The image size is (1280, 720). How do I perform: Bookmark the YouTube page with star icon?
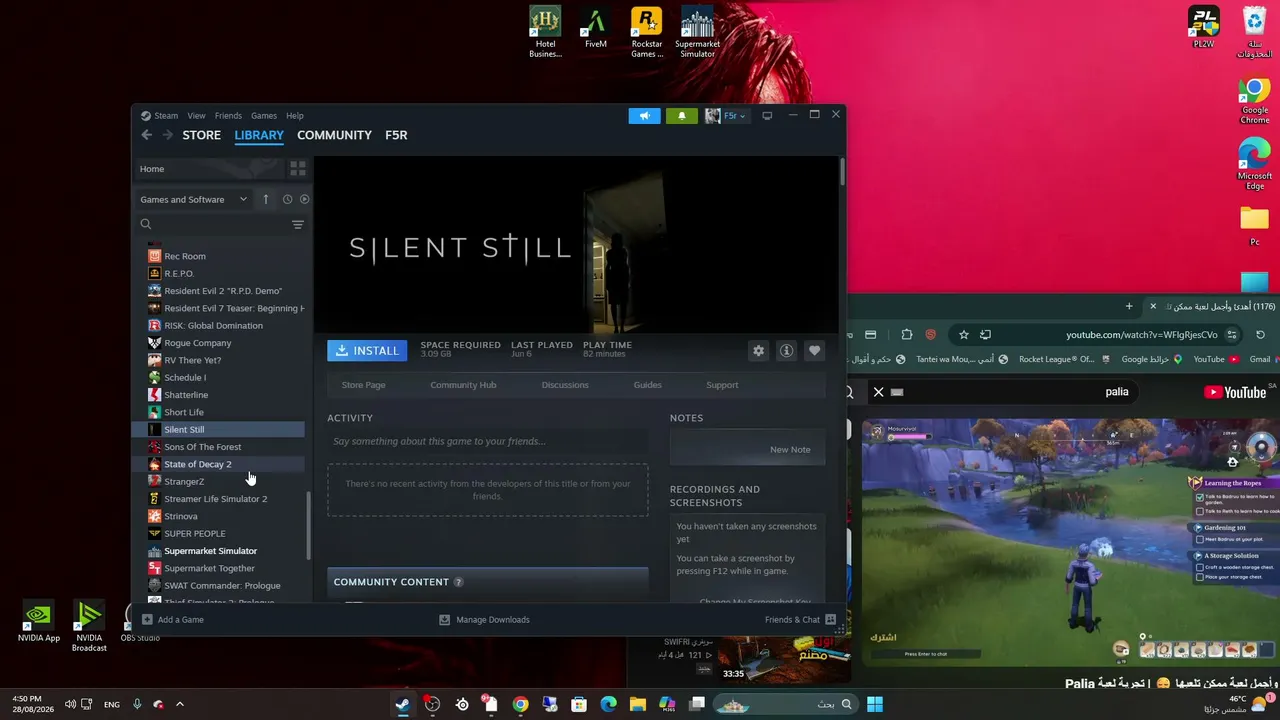tap(963, 334)
